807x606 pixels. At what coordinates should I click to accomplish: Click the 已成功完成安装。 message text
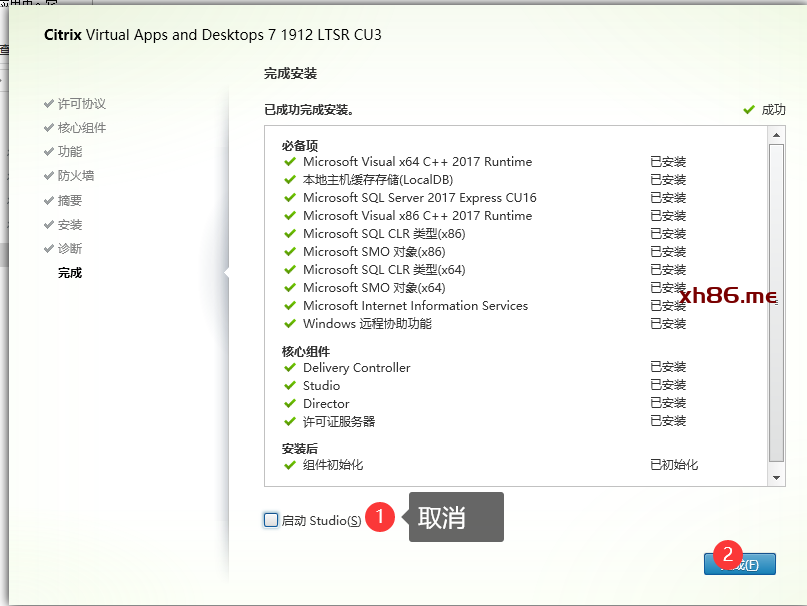coord(309,110)
